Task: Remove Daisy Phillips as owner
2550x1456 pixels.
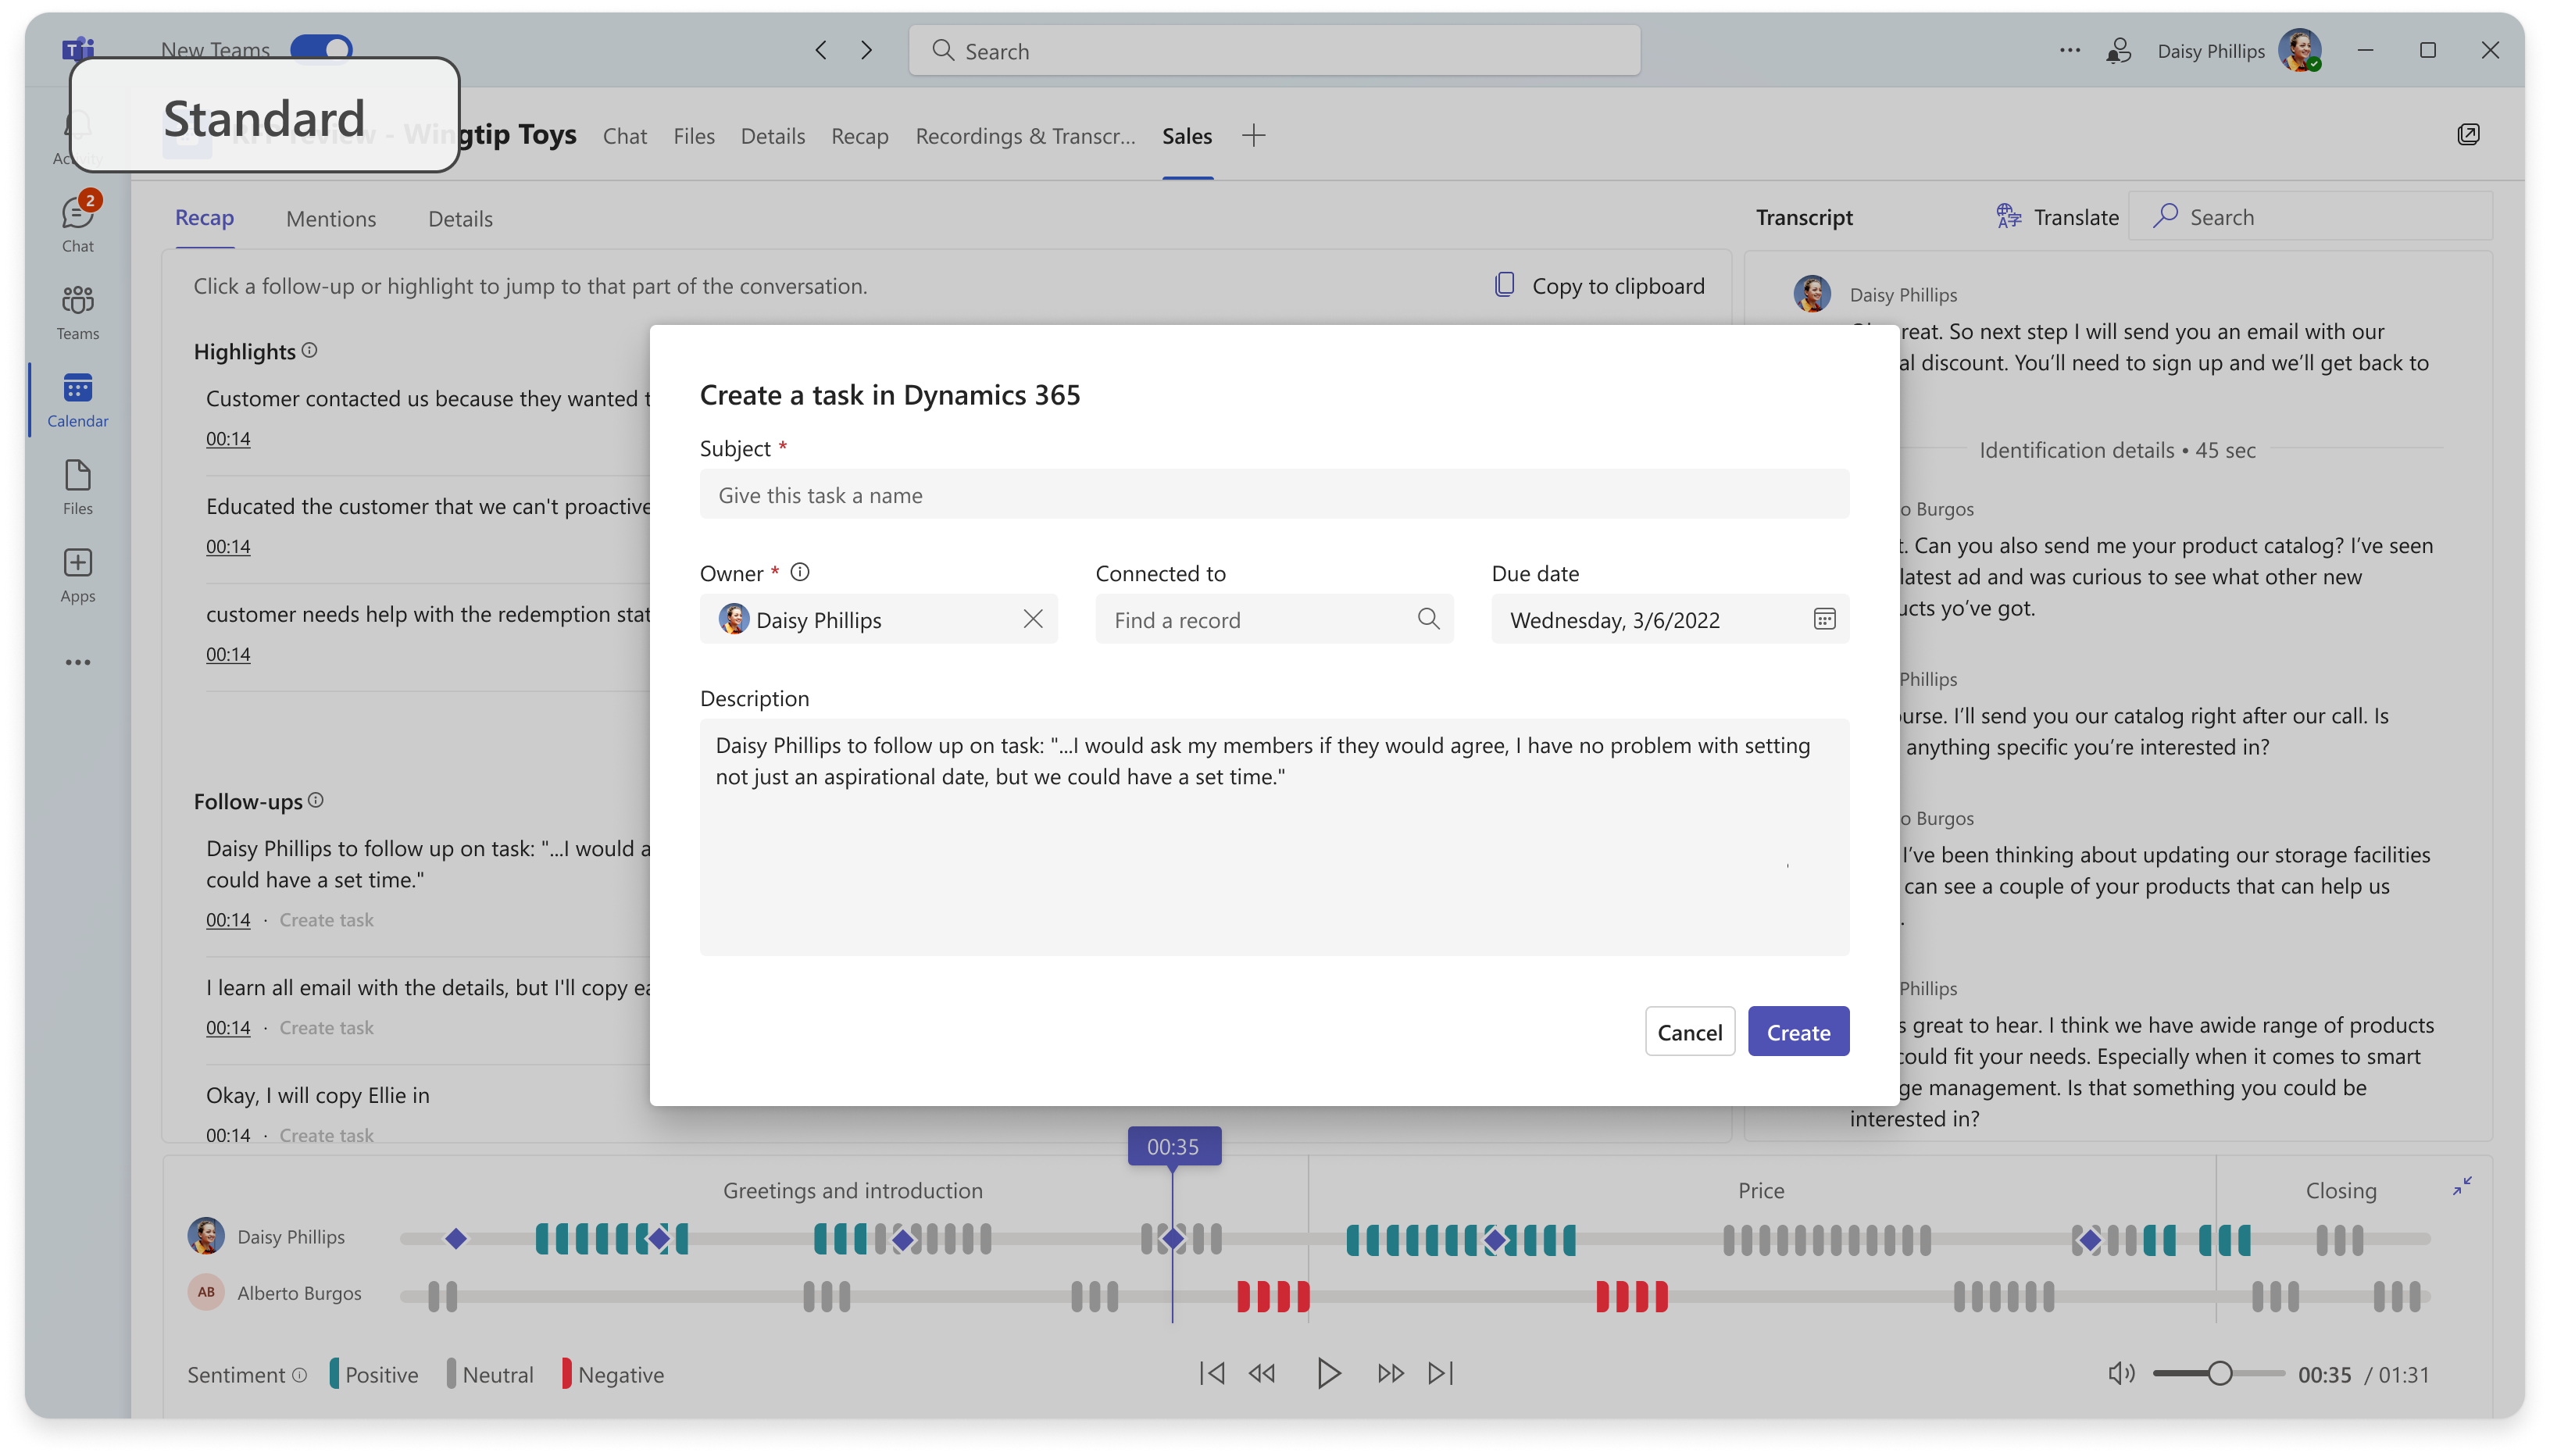Action: click(1032, 619)
